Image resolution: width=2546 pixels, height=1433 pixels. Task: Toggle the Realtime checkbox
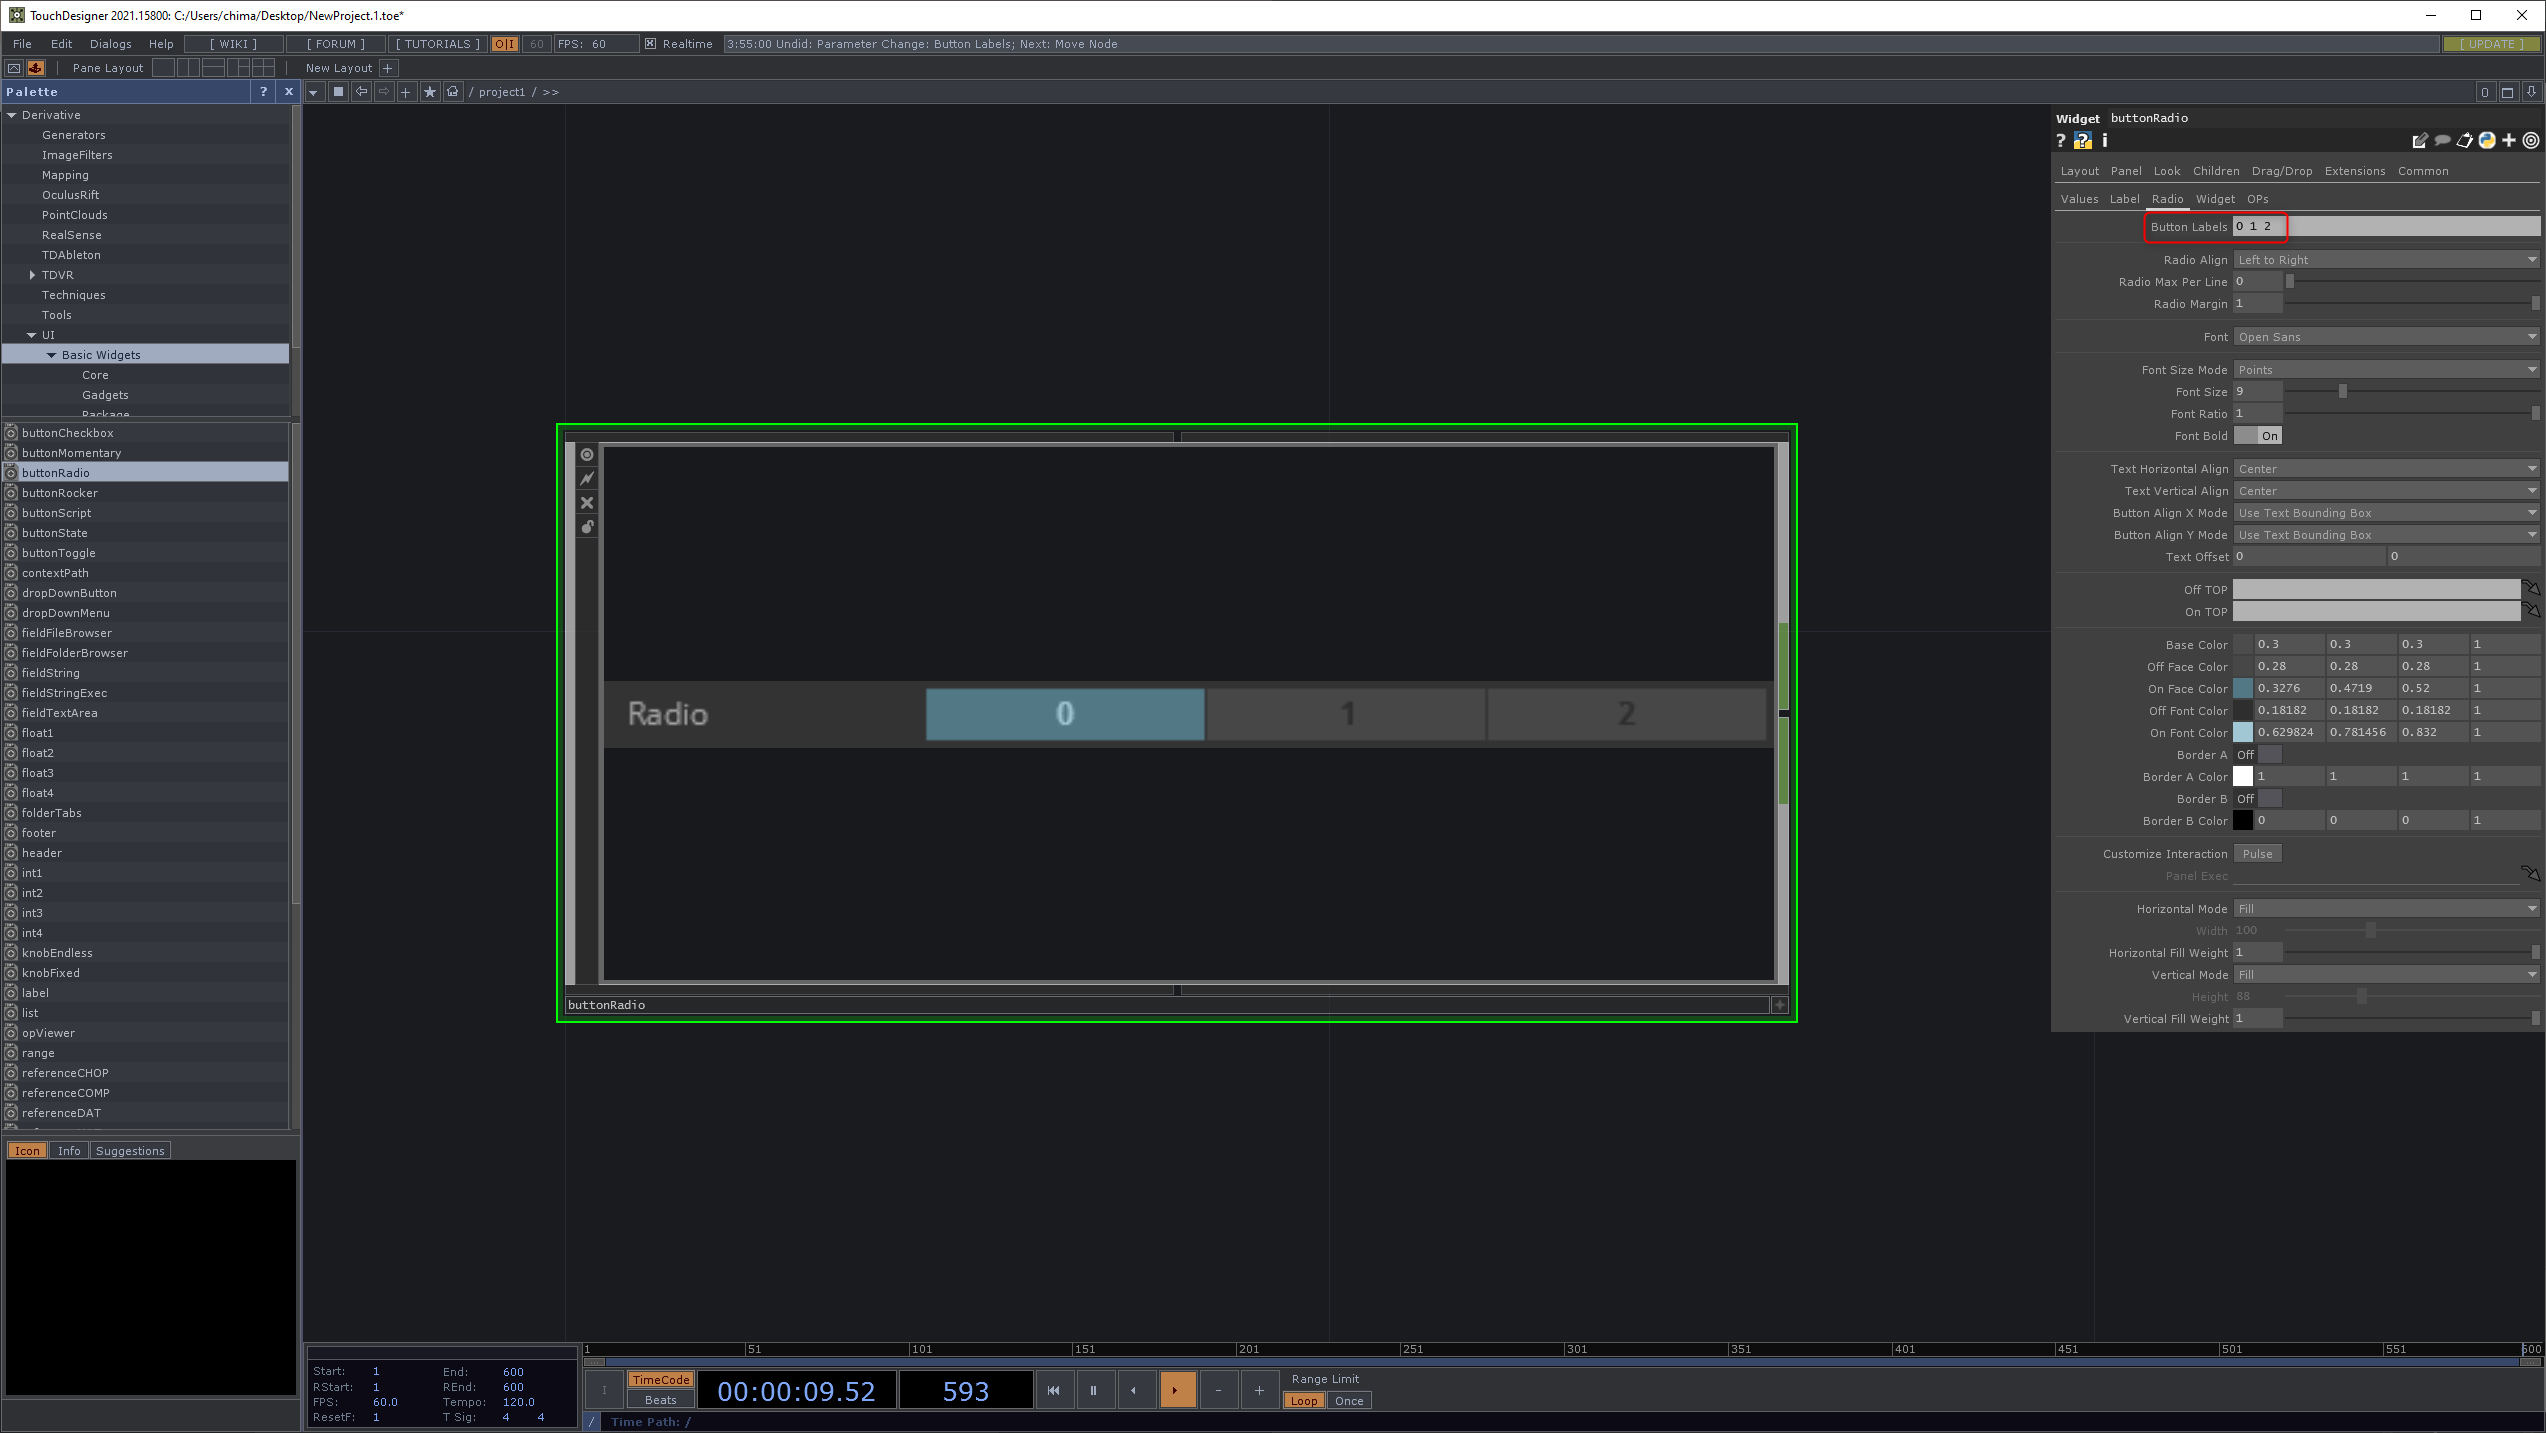(x=651, y=44)
